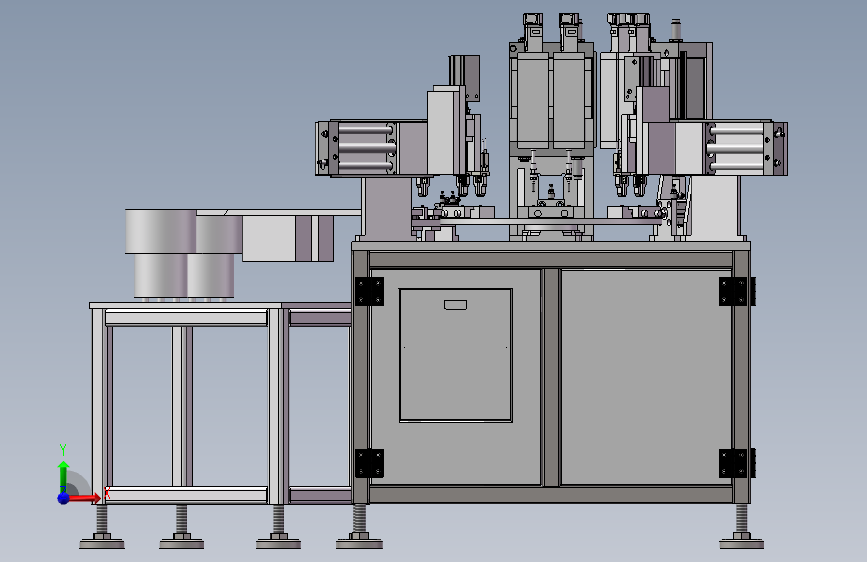Select the upper-right black door hinge

pyautogui.click(x=737, y=292)
